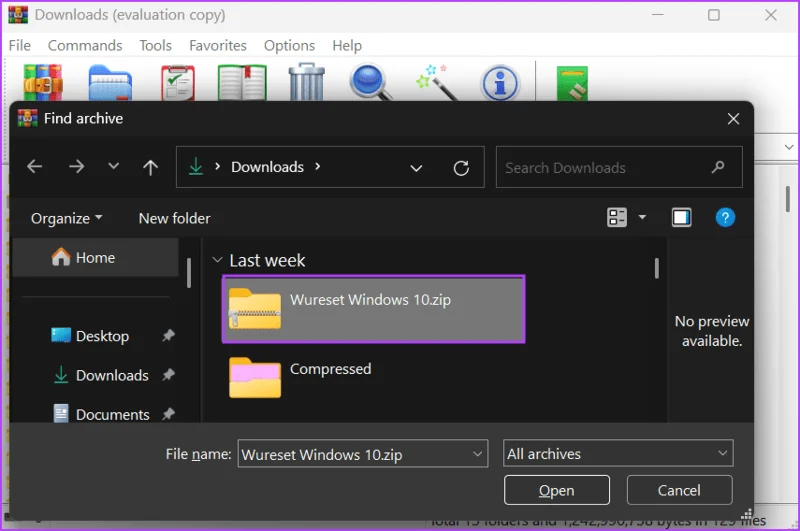Image resolution: width=800 pixels, height=531 pixels.
Task: Click the Wizard magic wand toolbar icon
Action: (x=436, y=82)
